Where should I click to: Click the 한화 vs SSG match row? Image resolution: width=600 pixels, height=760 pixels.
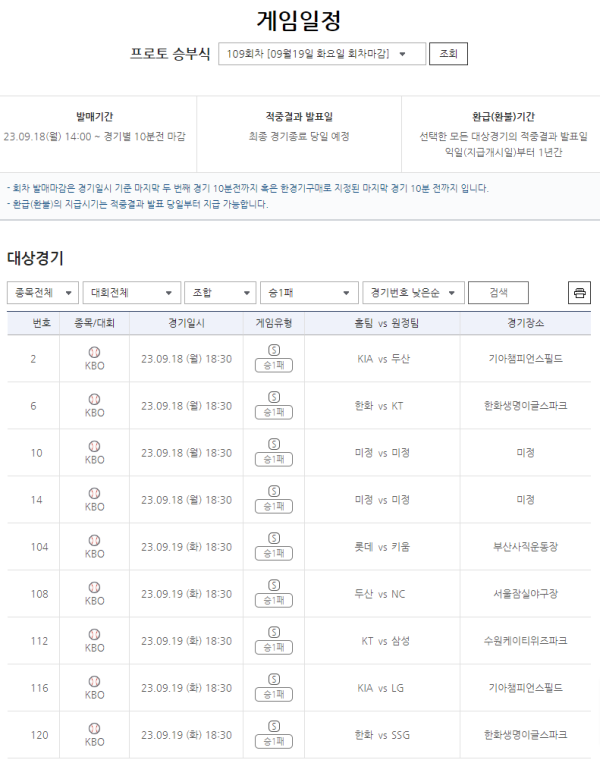point(299,735)
